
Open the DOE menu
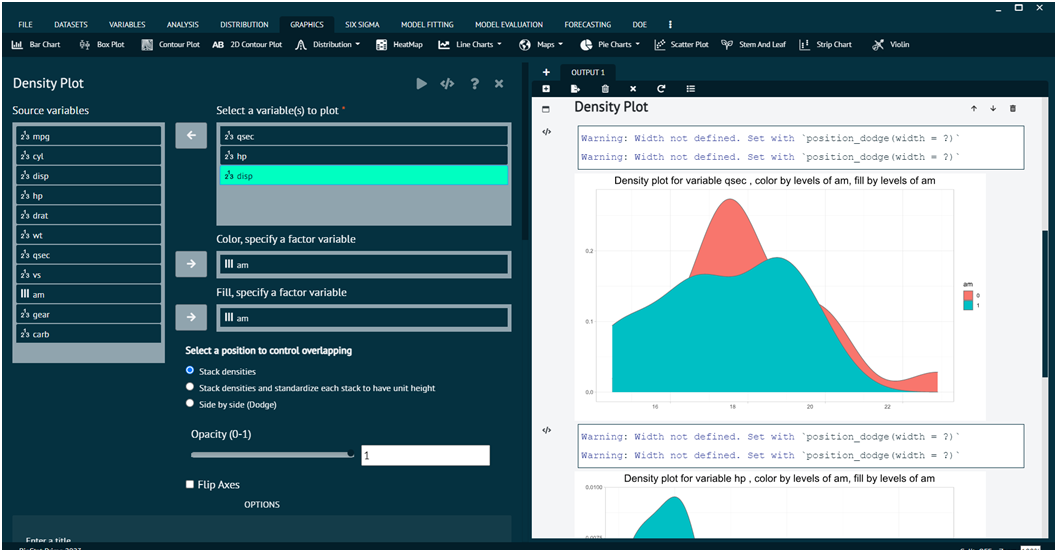click(x=640, y=24)
